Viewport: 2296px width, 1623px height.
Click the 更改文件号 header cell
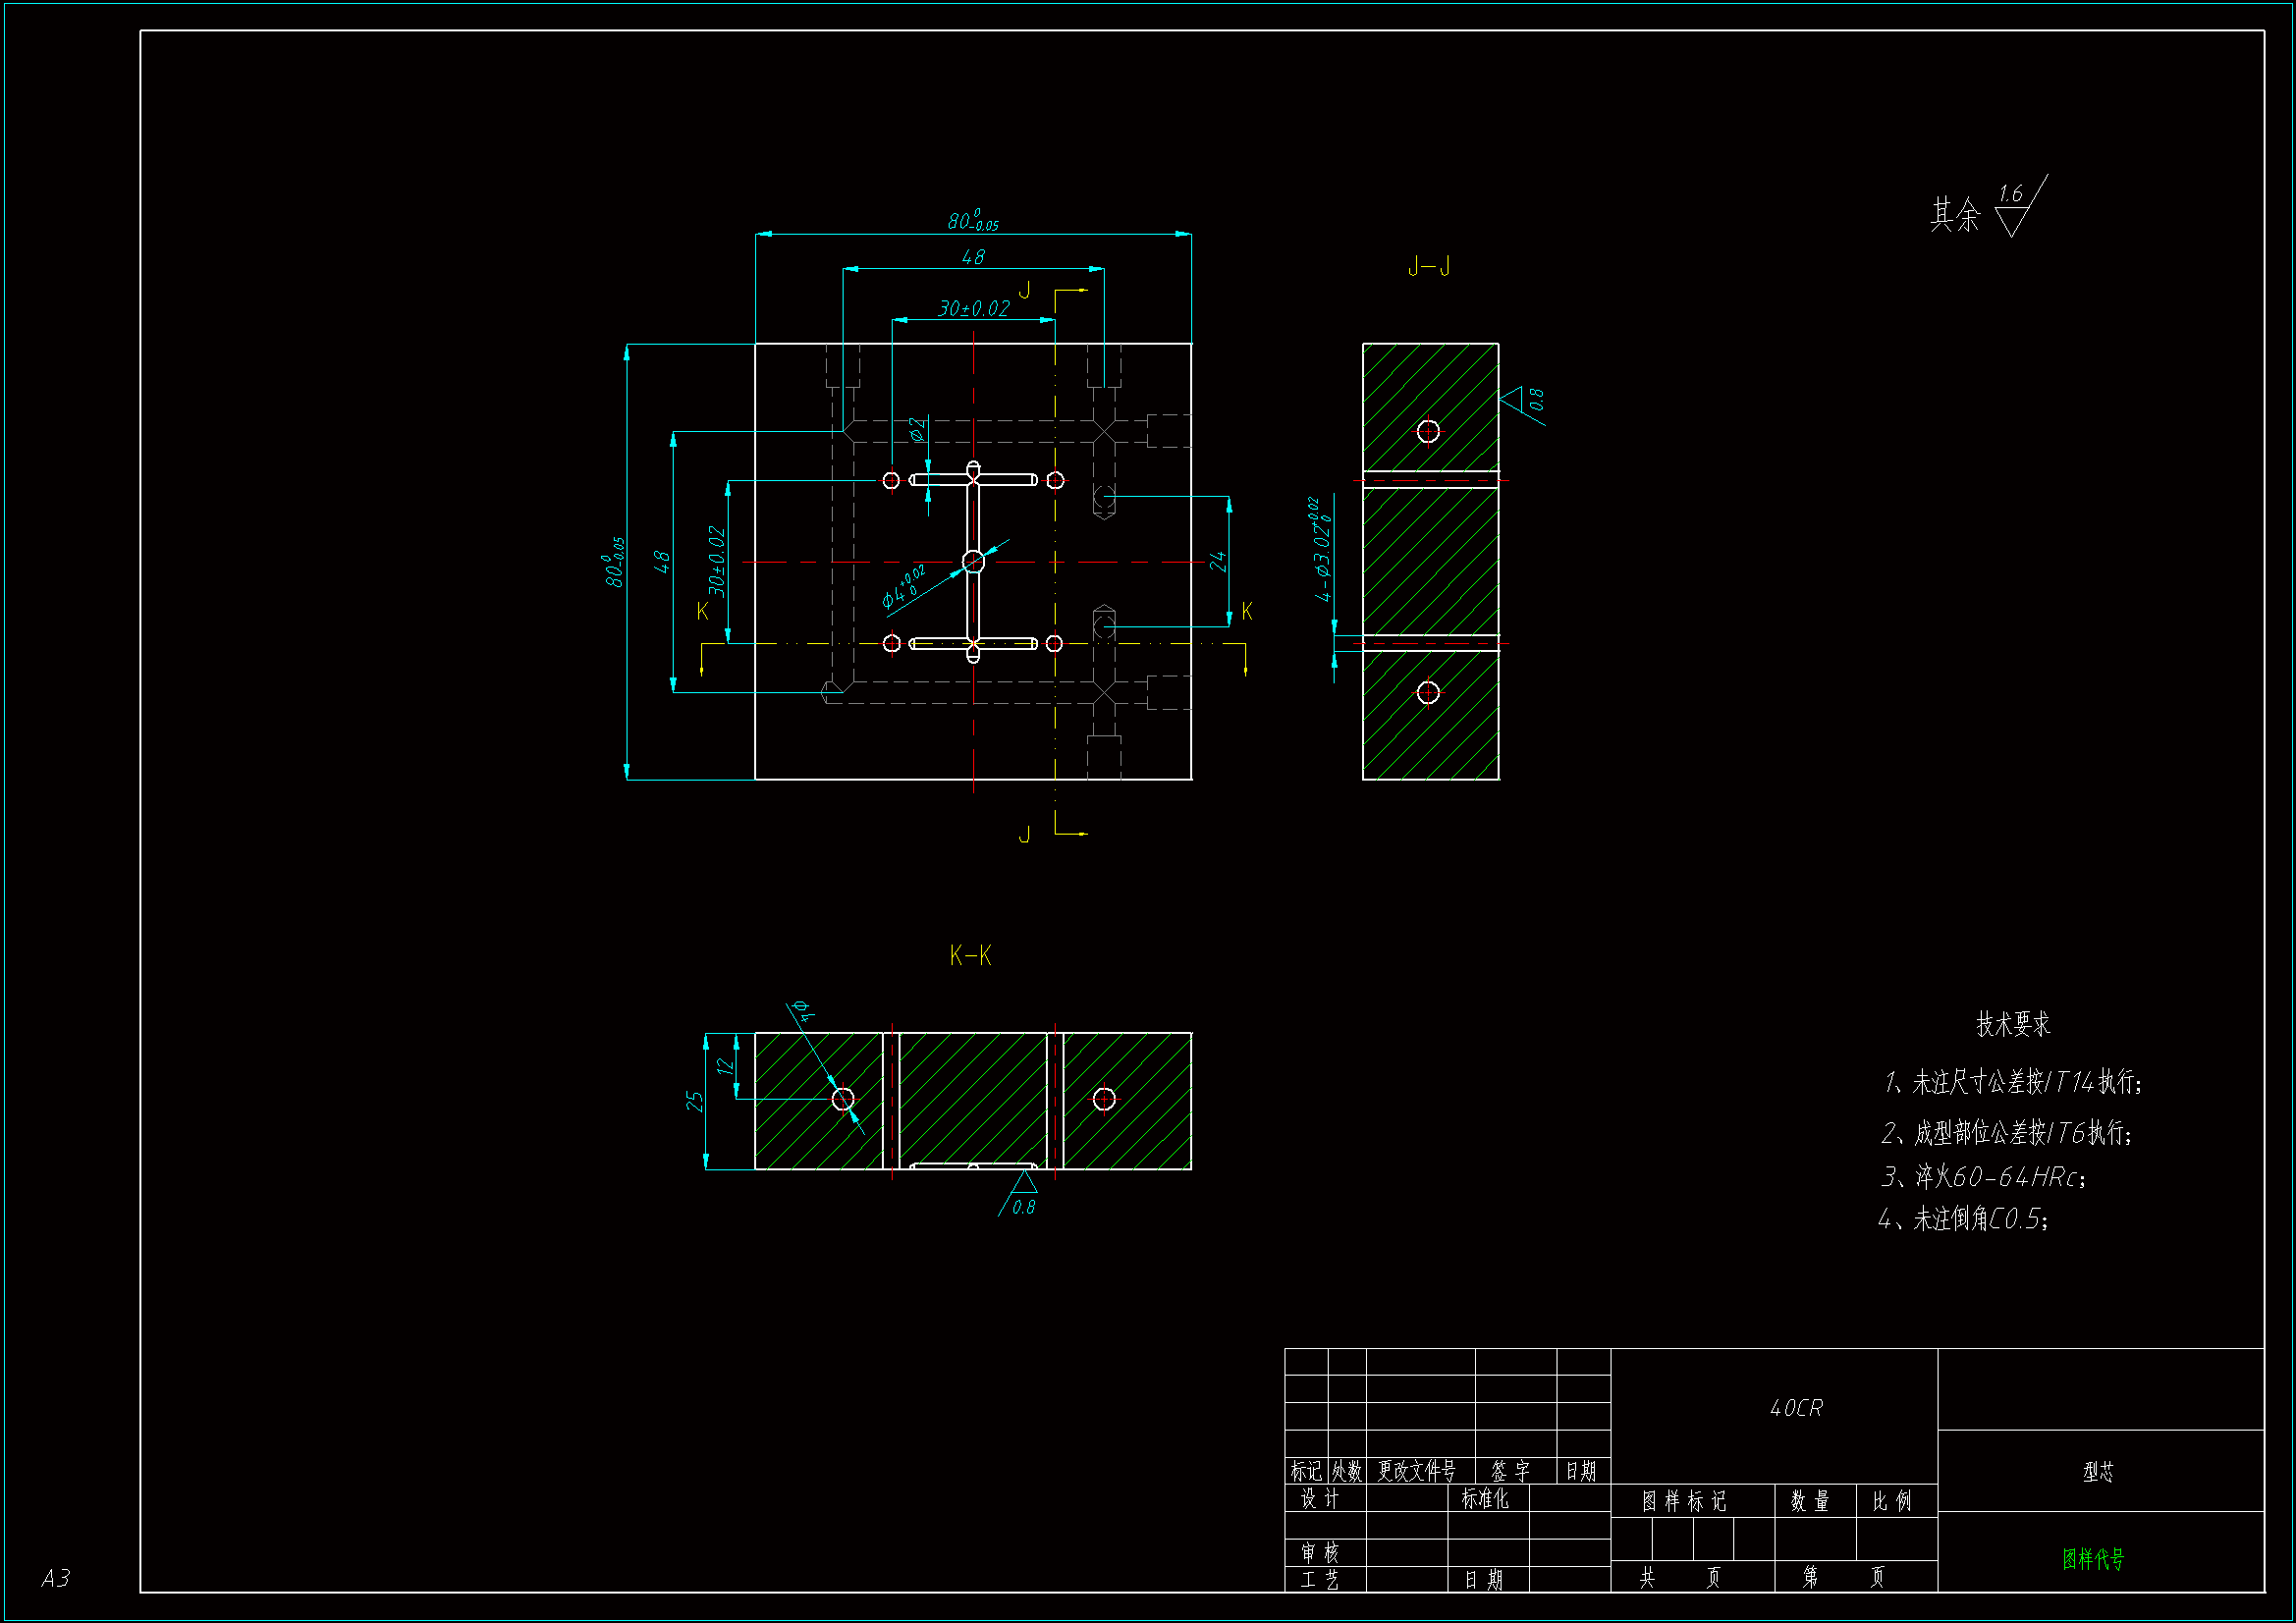(1417, 1471)
